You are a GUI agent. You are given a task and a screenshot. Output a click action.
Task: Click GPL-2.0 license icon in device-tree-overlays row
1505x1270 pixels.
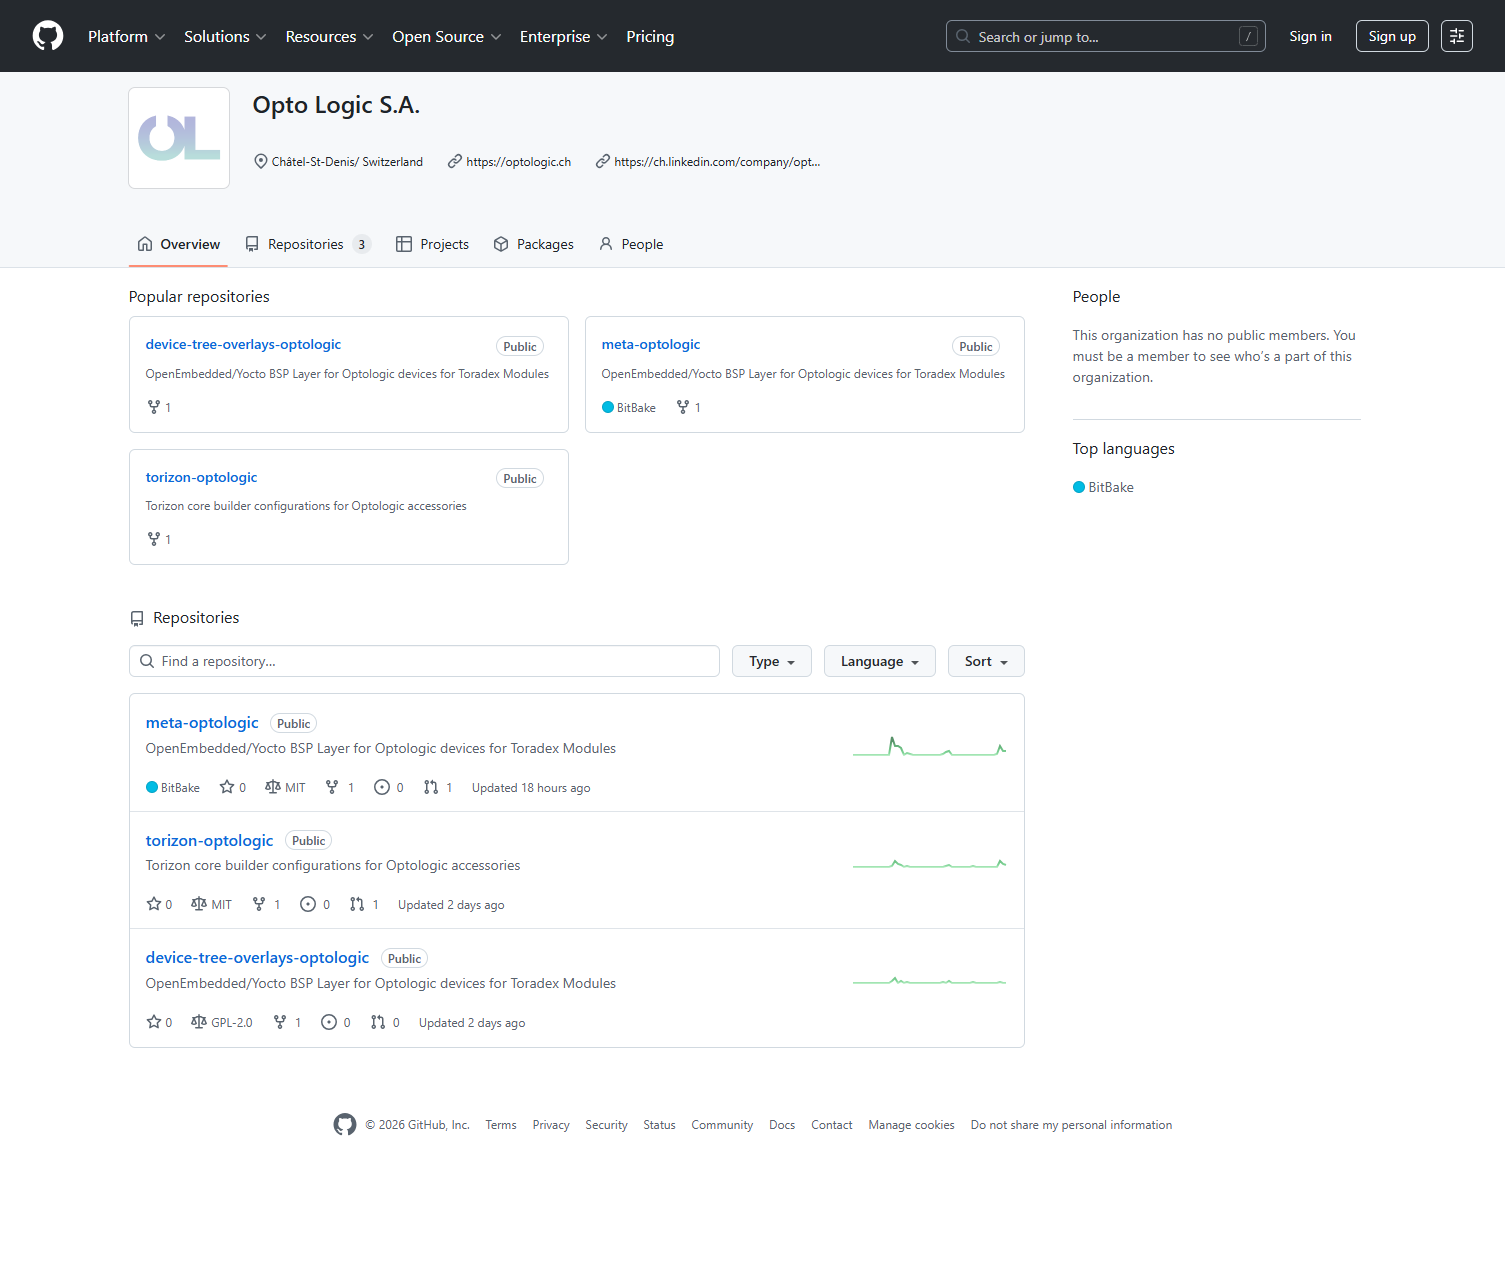(199, 1022)
